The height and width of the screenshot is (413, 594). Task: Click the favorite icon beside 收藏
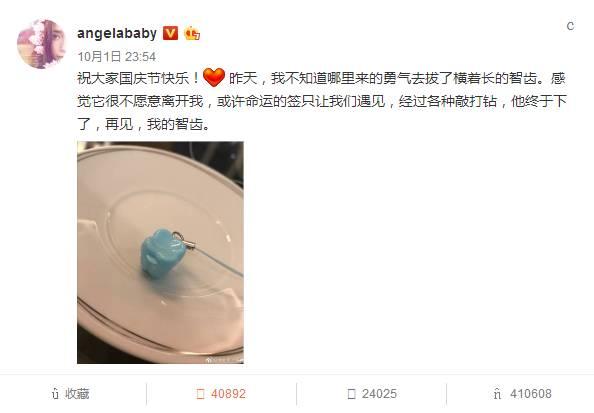(x=55, y=394)
